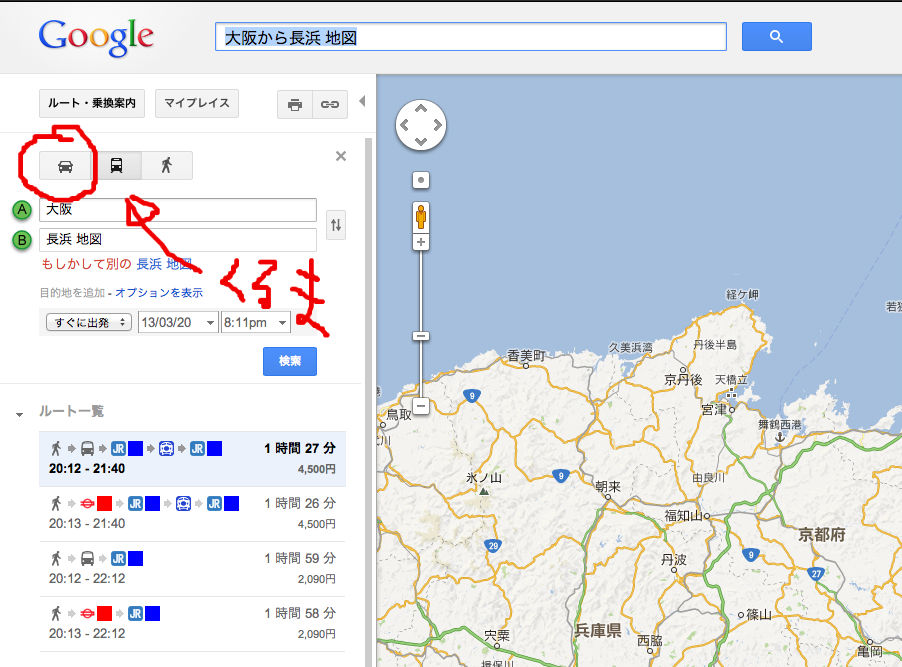Select the 20:13 - 22:12 route
The height and width of the screenshot is (667, 902).
[x=192, y=624]
